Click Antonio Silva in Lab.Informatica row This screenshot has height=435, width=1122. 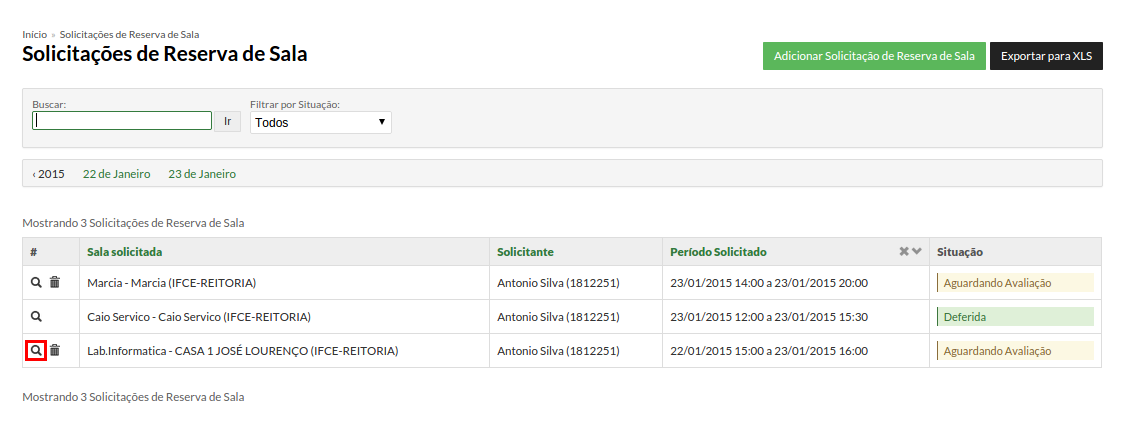(558, 351)
